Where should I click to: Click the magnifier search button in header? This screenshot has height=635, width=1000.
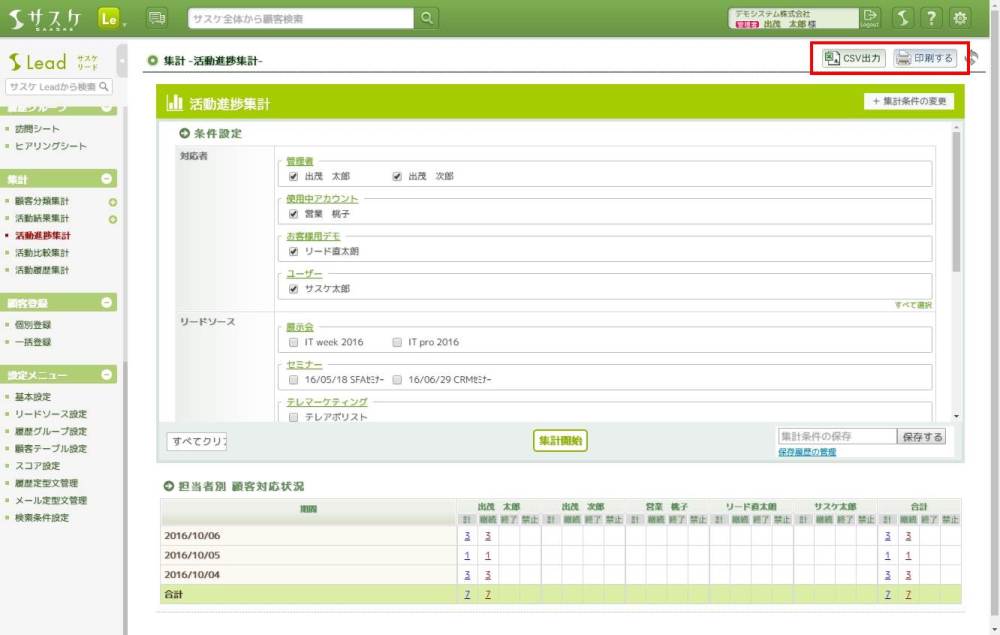pos(427,18)
